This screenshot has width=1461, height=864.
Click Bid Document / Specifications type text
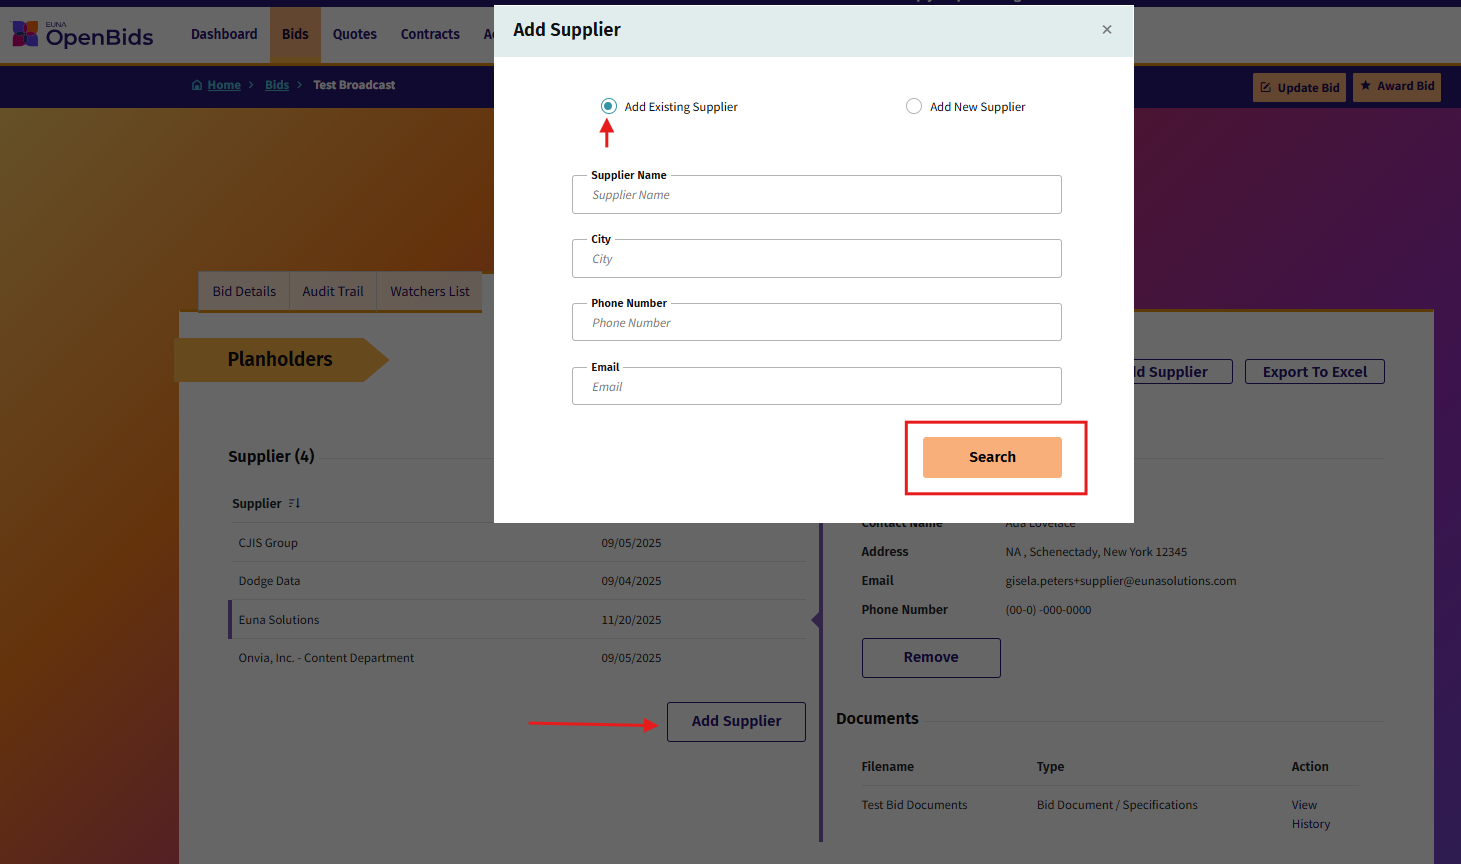1117,805
